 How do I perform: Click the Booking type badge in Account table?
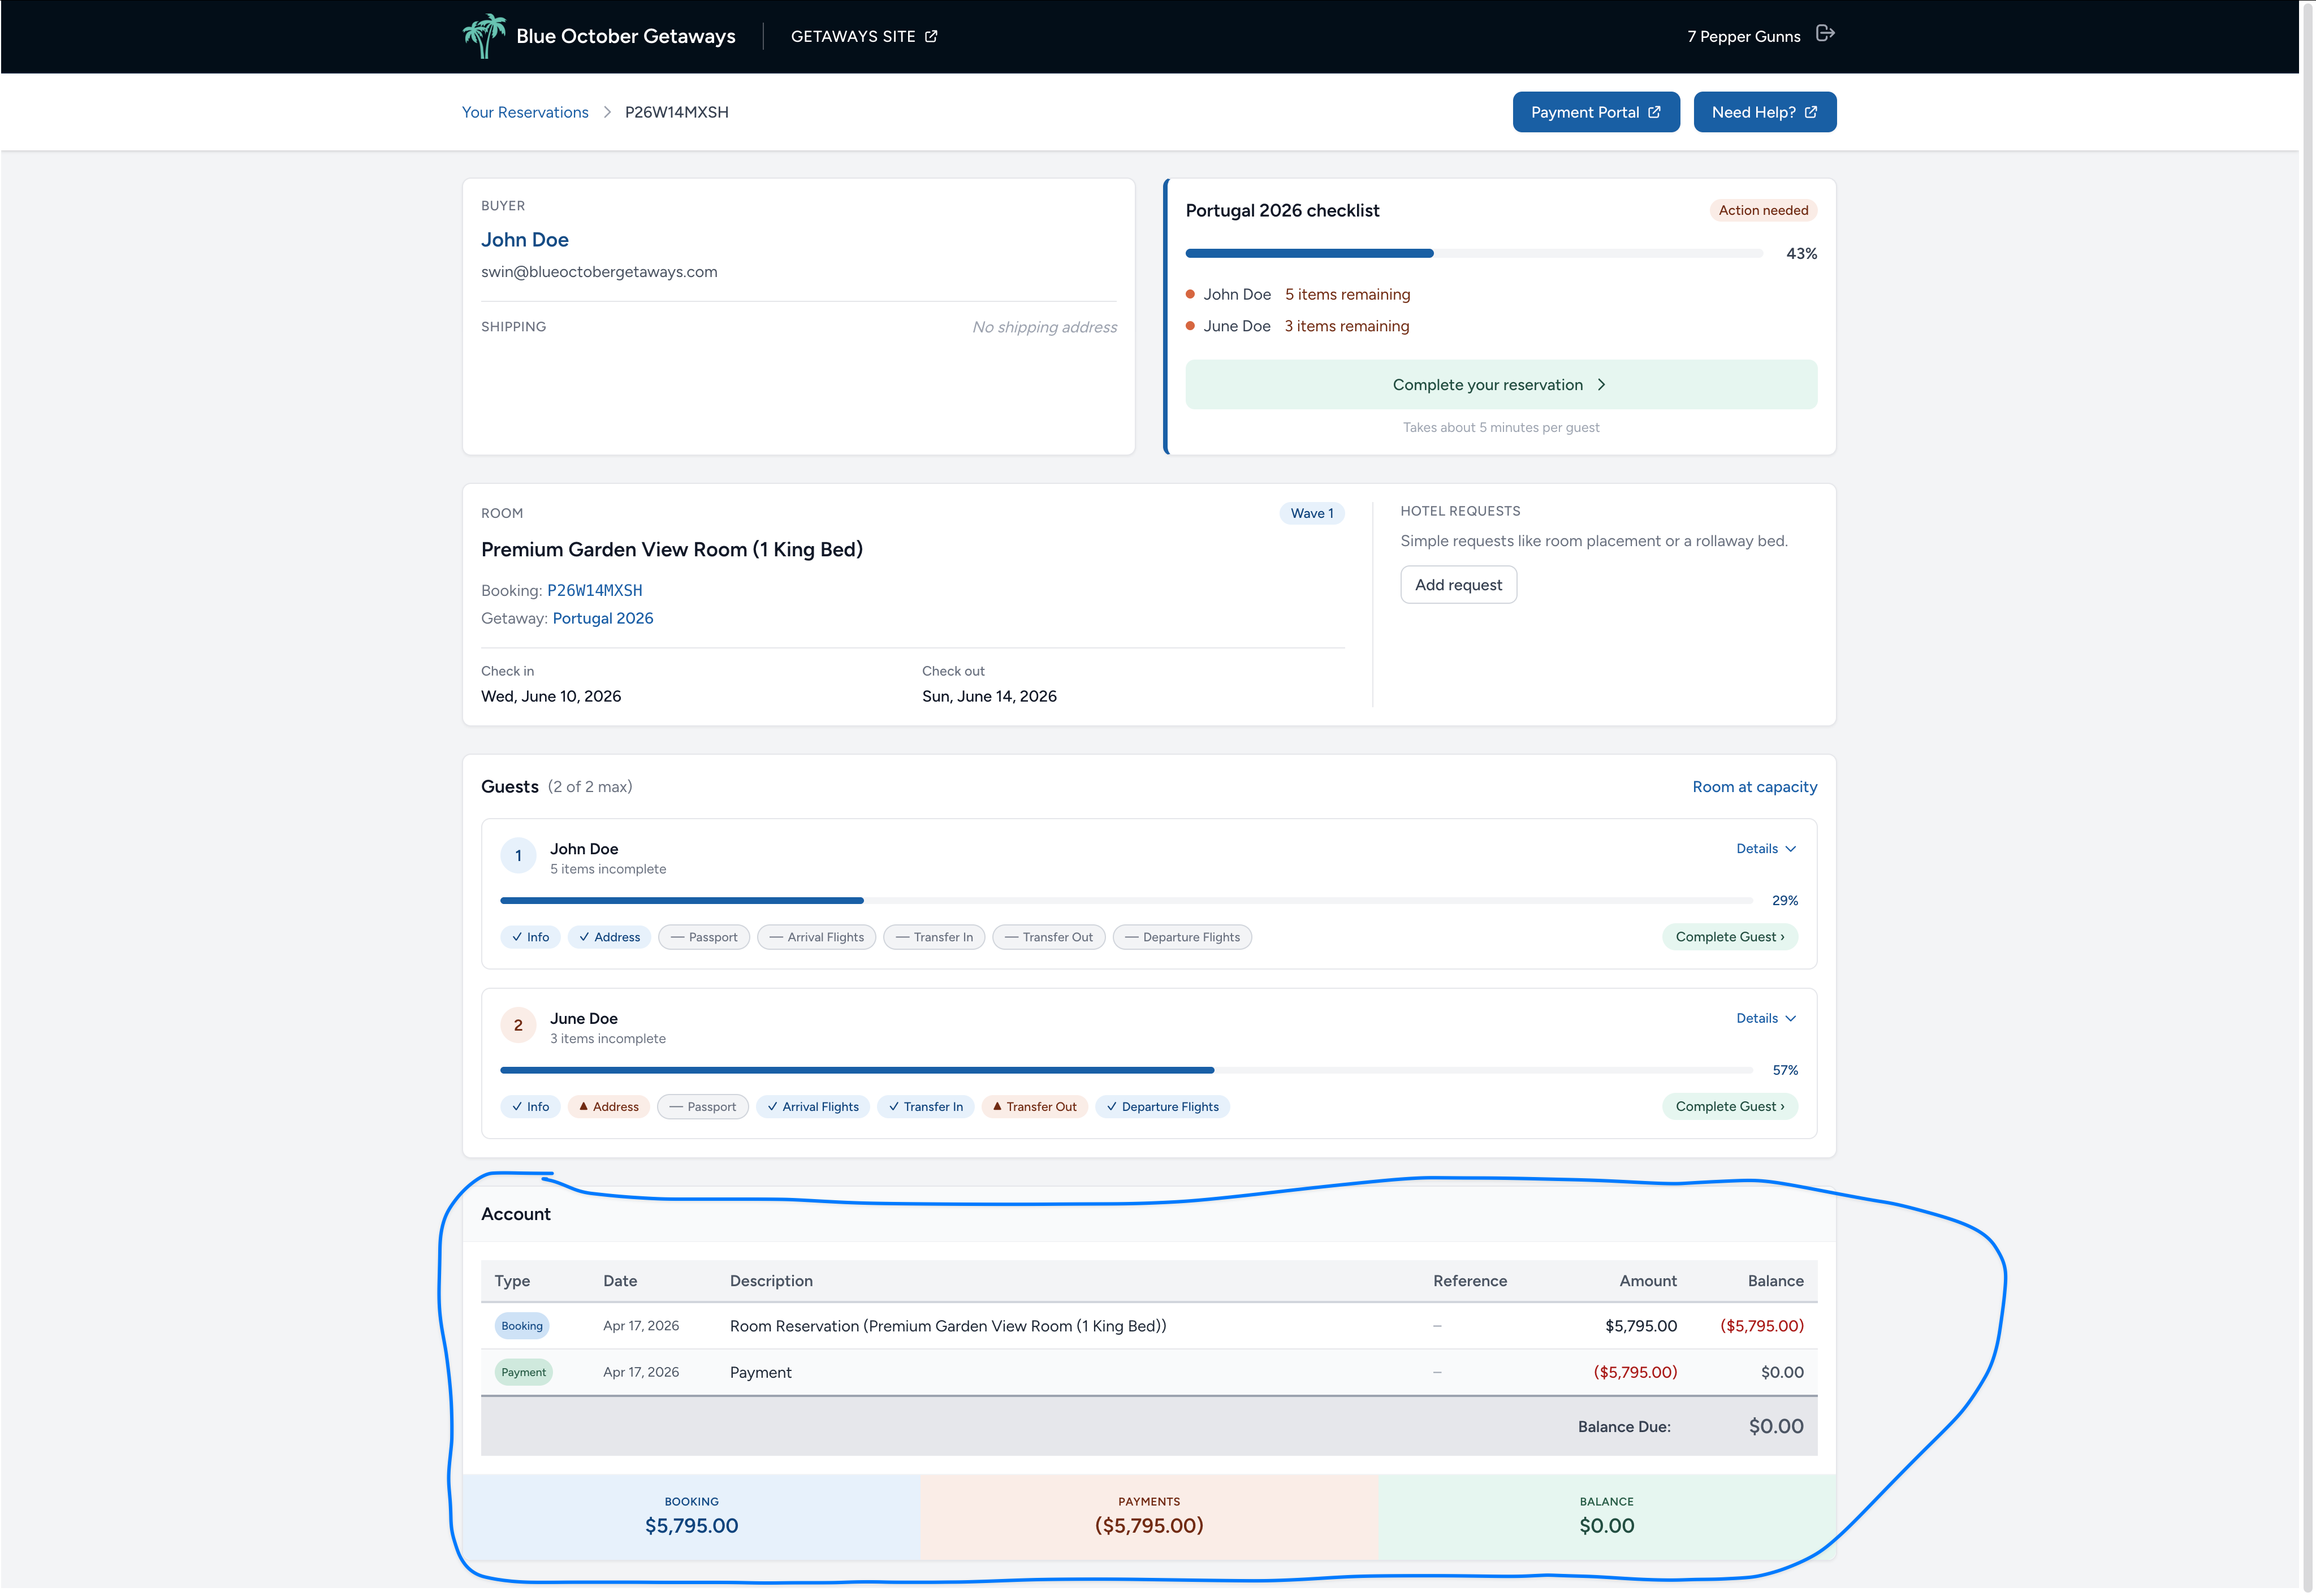(522, 1327)
